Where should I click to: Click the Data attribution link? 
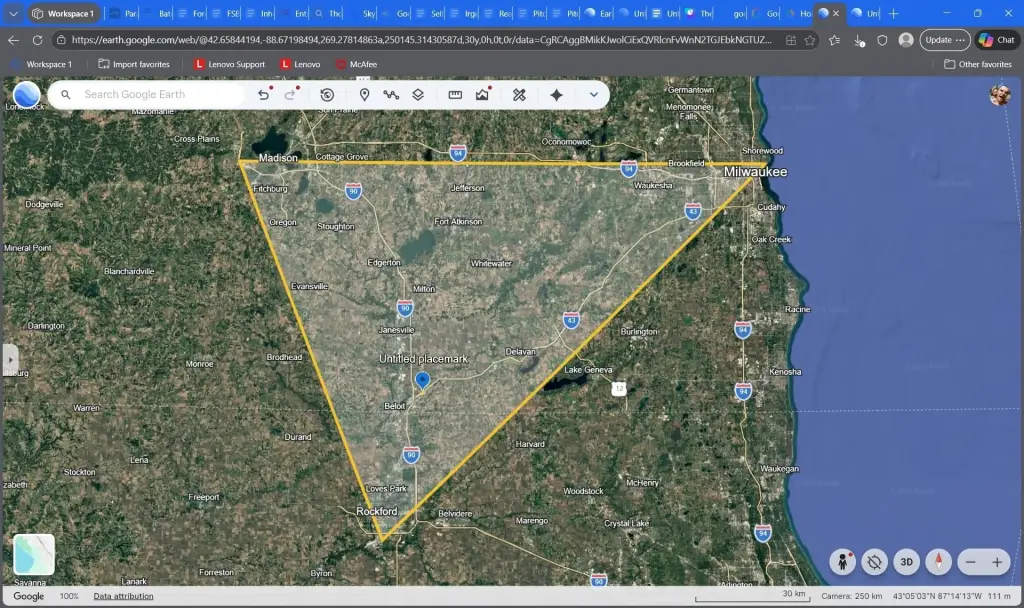(123, 596)
